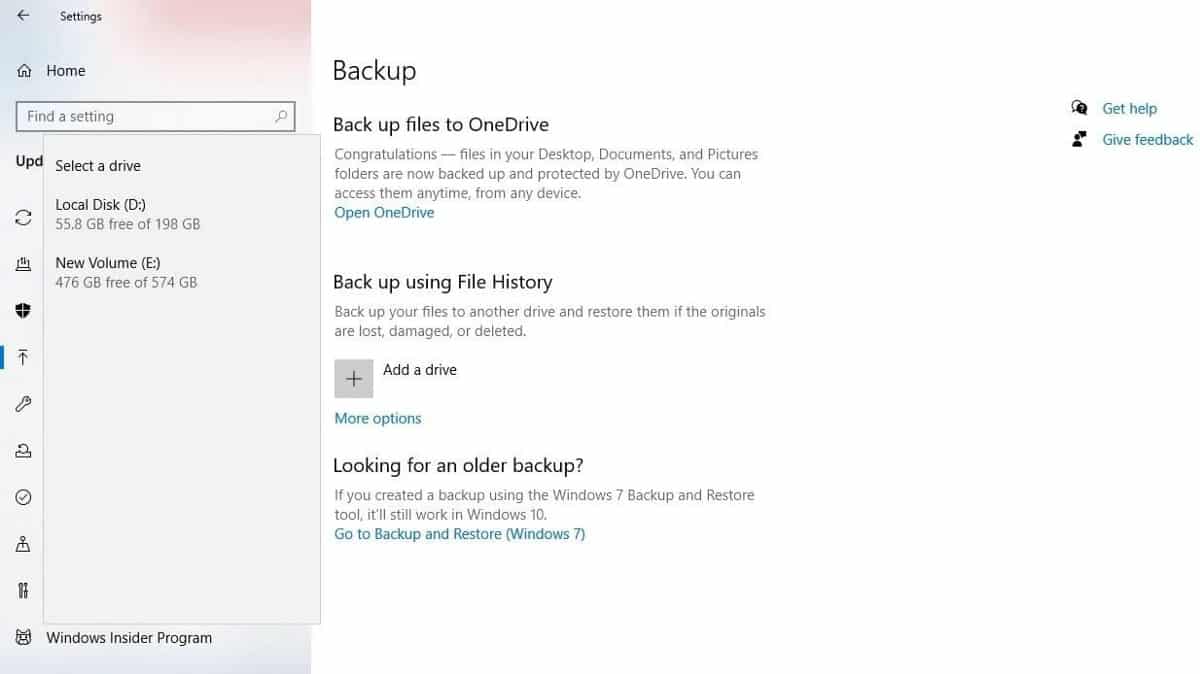Viewport: 1200px width, 674px height.
Task: Open Troubleshoot using the wrench icon
Action: point(23,404)
